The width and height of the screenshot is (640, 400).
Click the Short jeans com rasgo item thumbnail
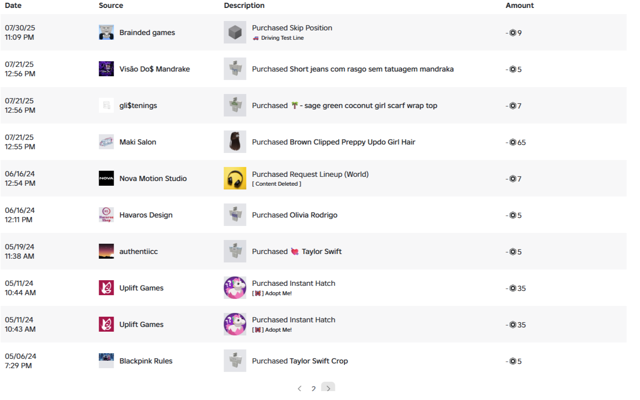235,69
